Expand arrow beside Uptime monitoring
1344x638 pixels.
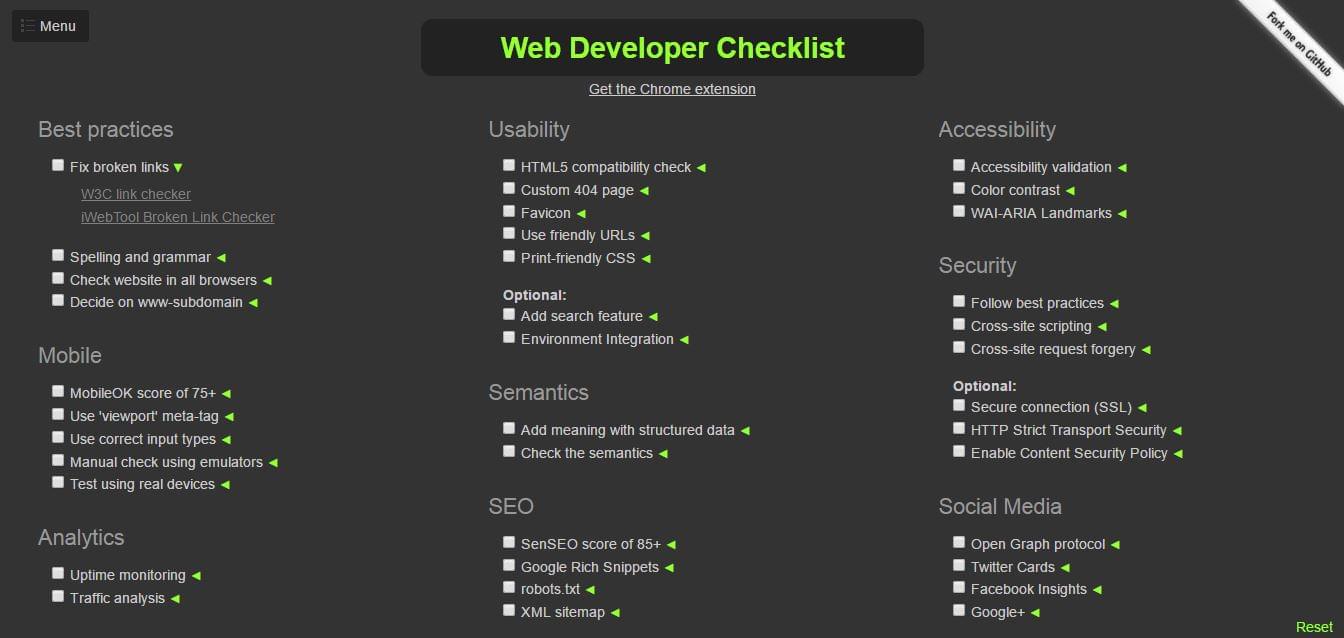[x=196, y=576]
